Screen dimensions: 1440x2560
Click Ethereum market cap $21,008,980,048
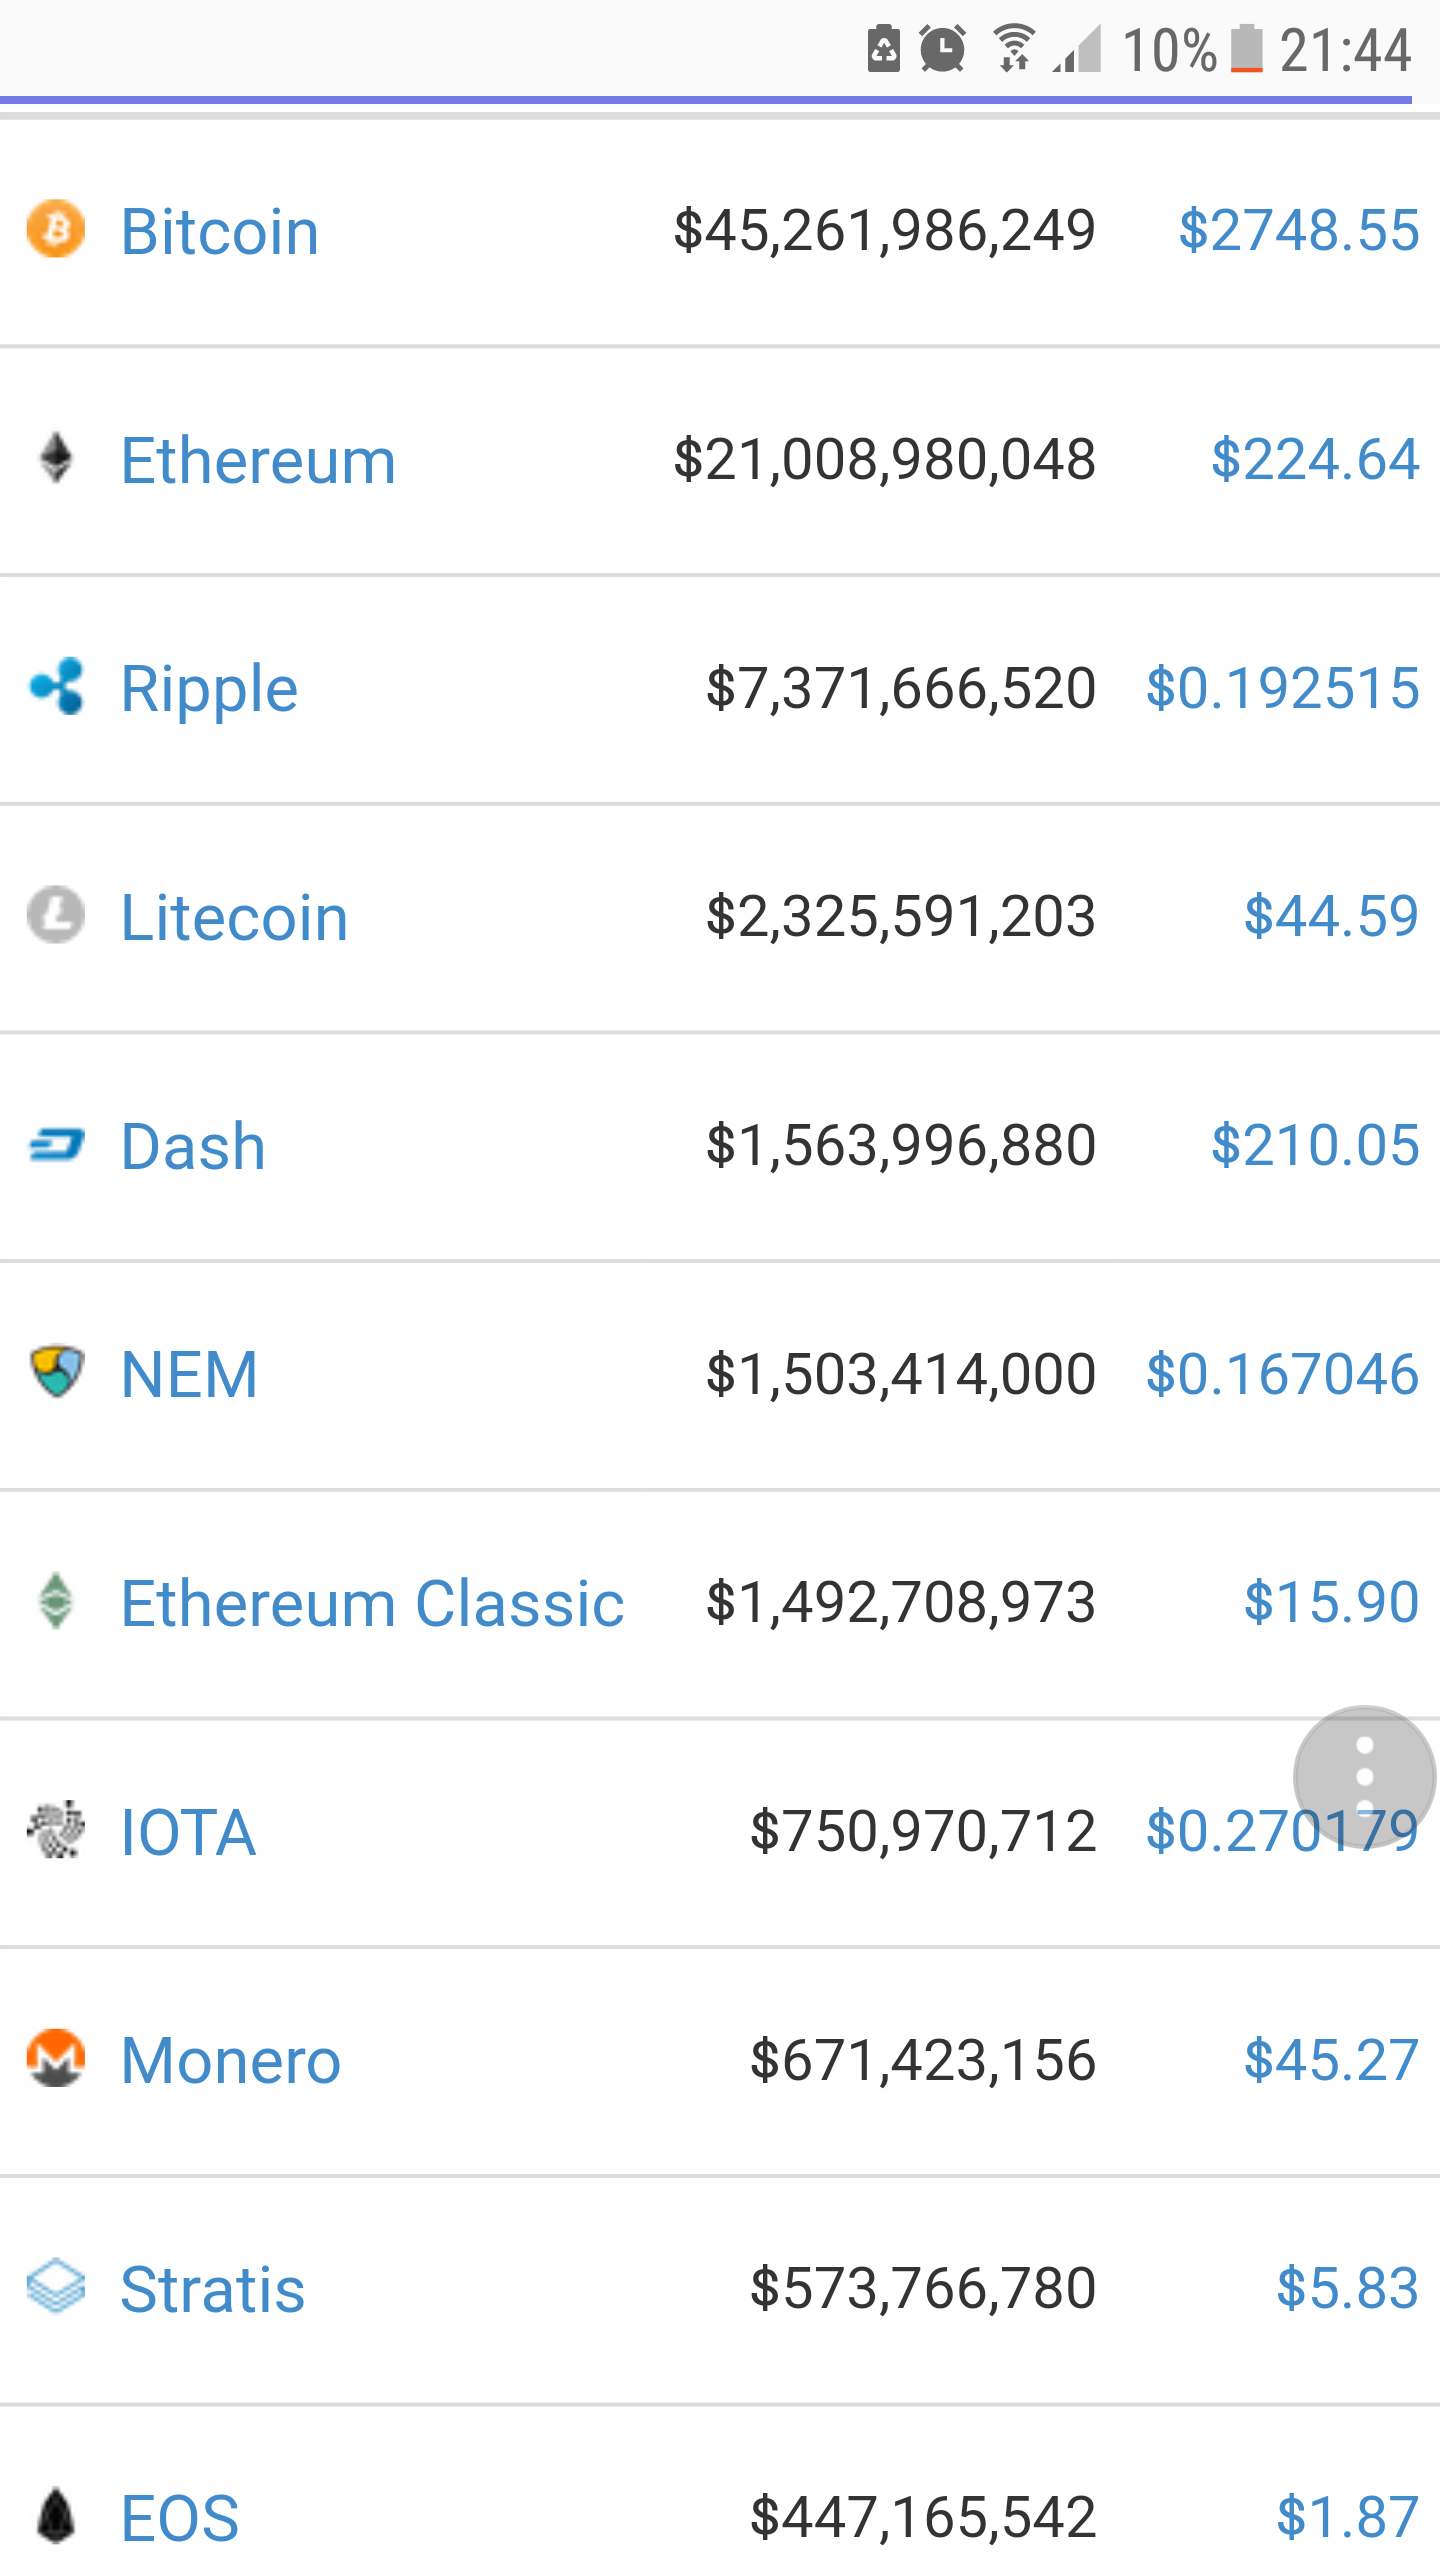[x=884, y=459]
